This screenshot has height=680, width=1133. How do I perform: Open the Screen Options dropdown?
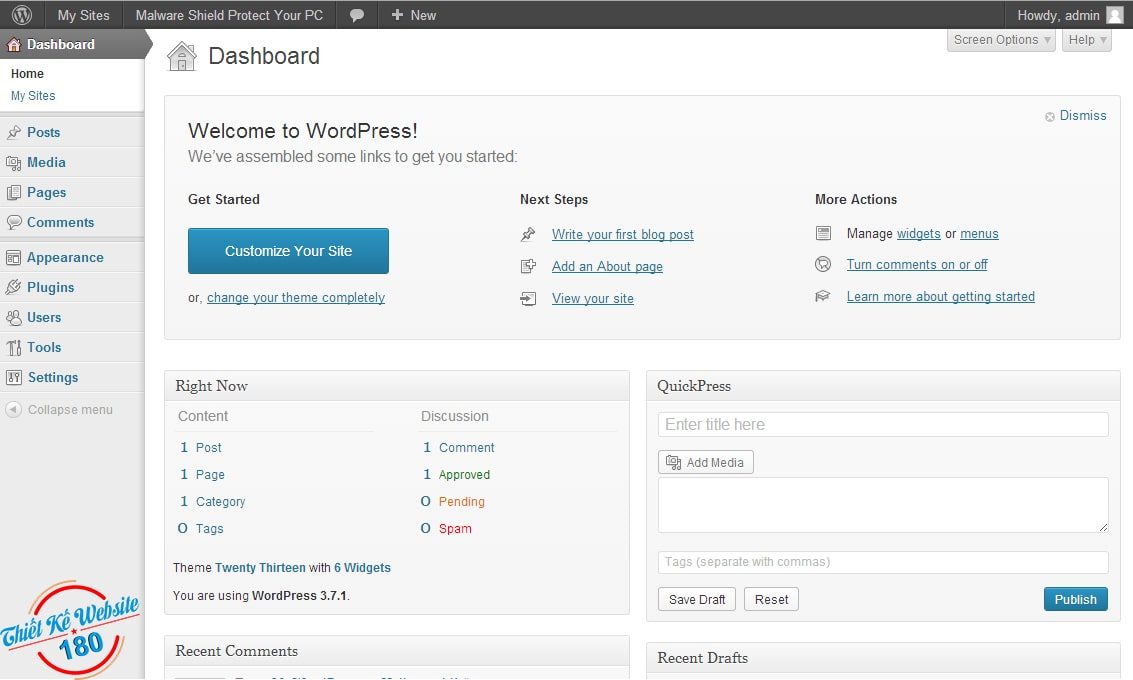(x=1000, y=39)
